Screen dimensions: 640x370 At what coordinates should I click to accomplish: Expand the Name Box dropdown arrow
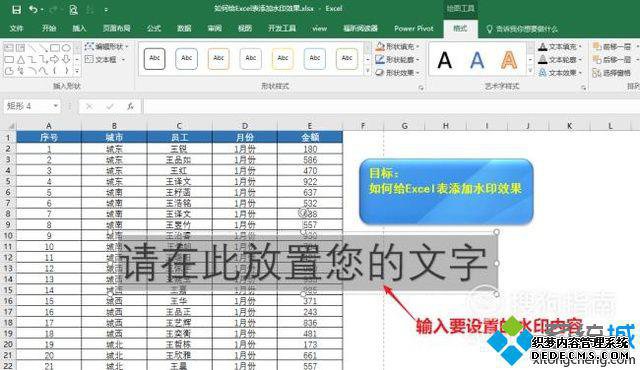[x=56, y=106]
